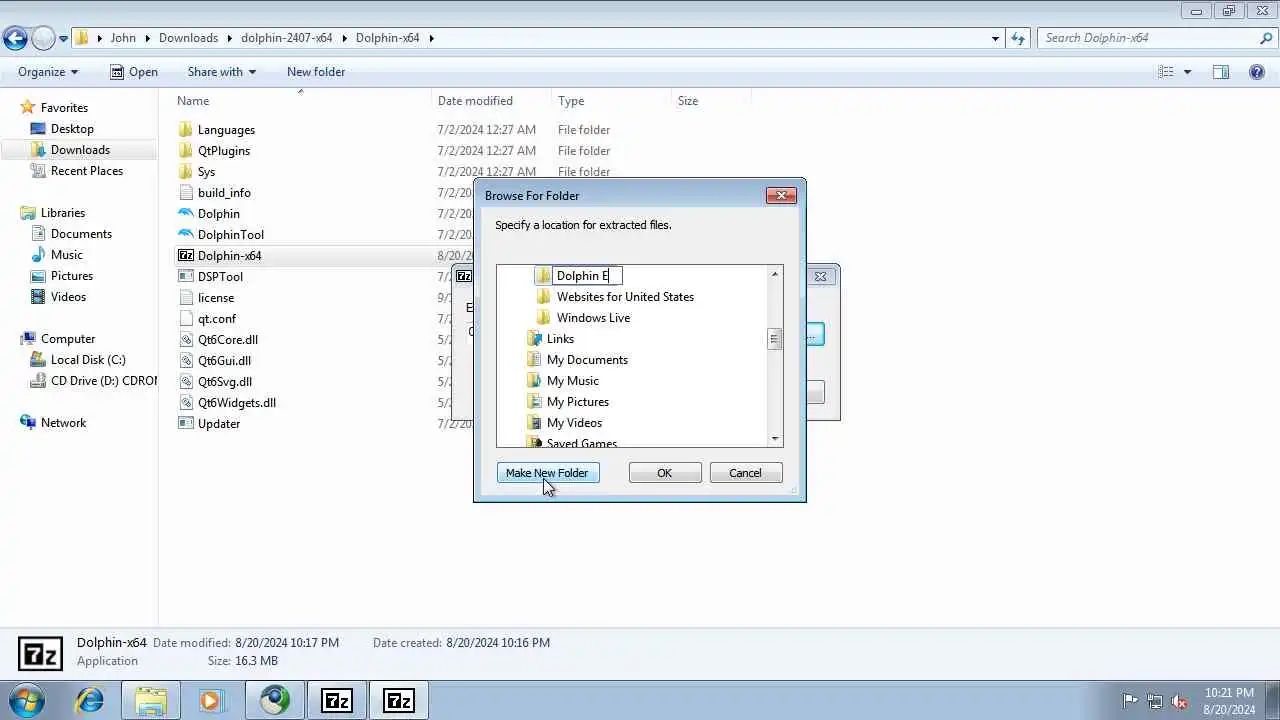The width and height of the screenshot is (1280, 720).
Task: Click the folder tree scroll down arrow
Action: pyautogui.click(x=775, y=439)
